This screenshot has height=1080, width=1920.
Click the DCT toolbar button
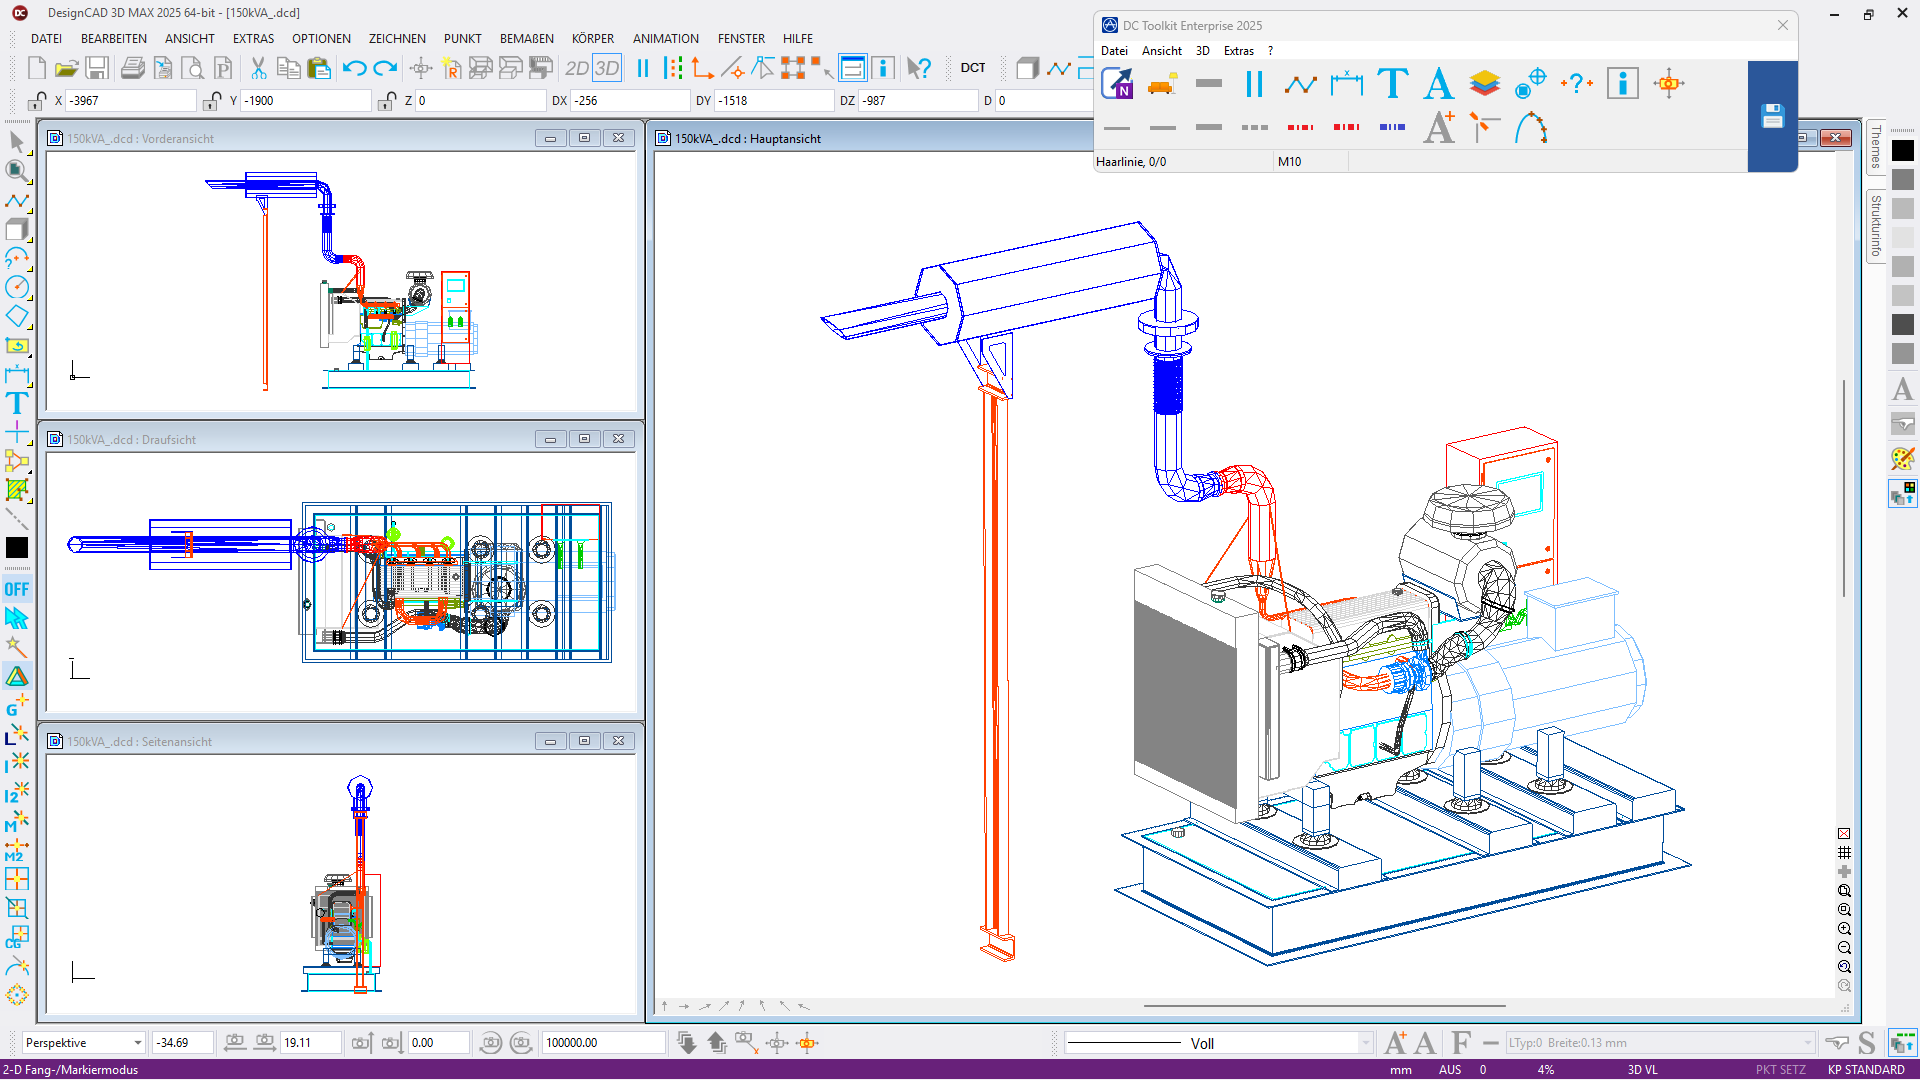tap(972, 68)
